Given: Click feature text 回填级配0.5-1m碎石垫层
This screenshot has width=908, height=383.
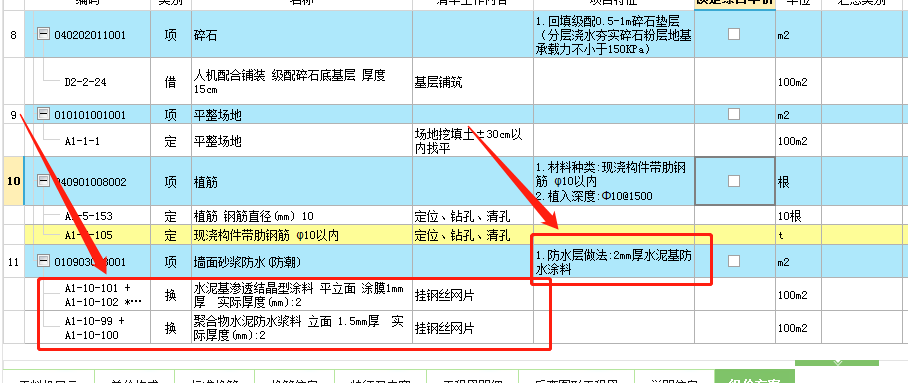Looking at the screenshot, I should coord(613,35).
